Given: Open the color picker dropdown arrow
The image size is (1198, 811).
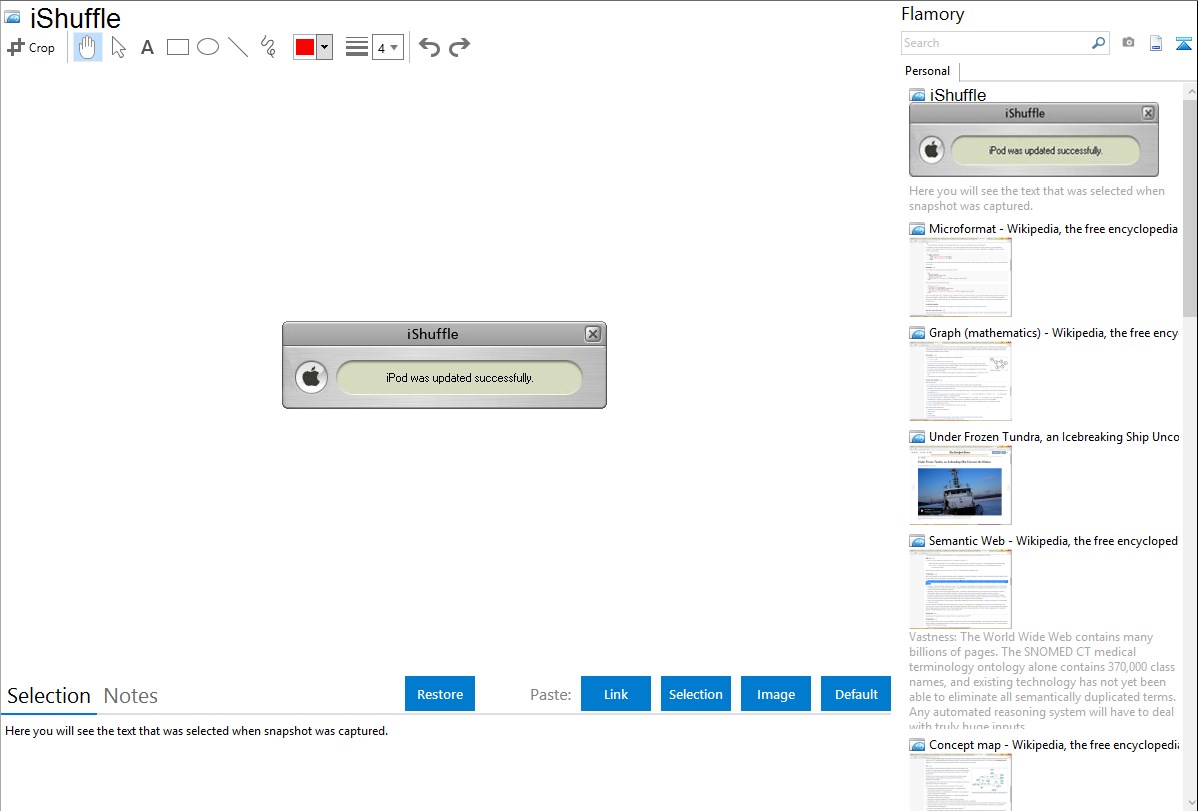Looking at the screenshot, I should tap(325, 47).
